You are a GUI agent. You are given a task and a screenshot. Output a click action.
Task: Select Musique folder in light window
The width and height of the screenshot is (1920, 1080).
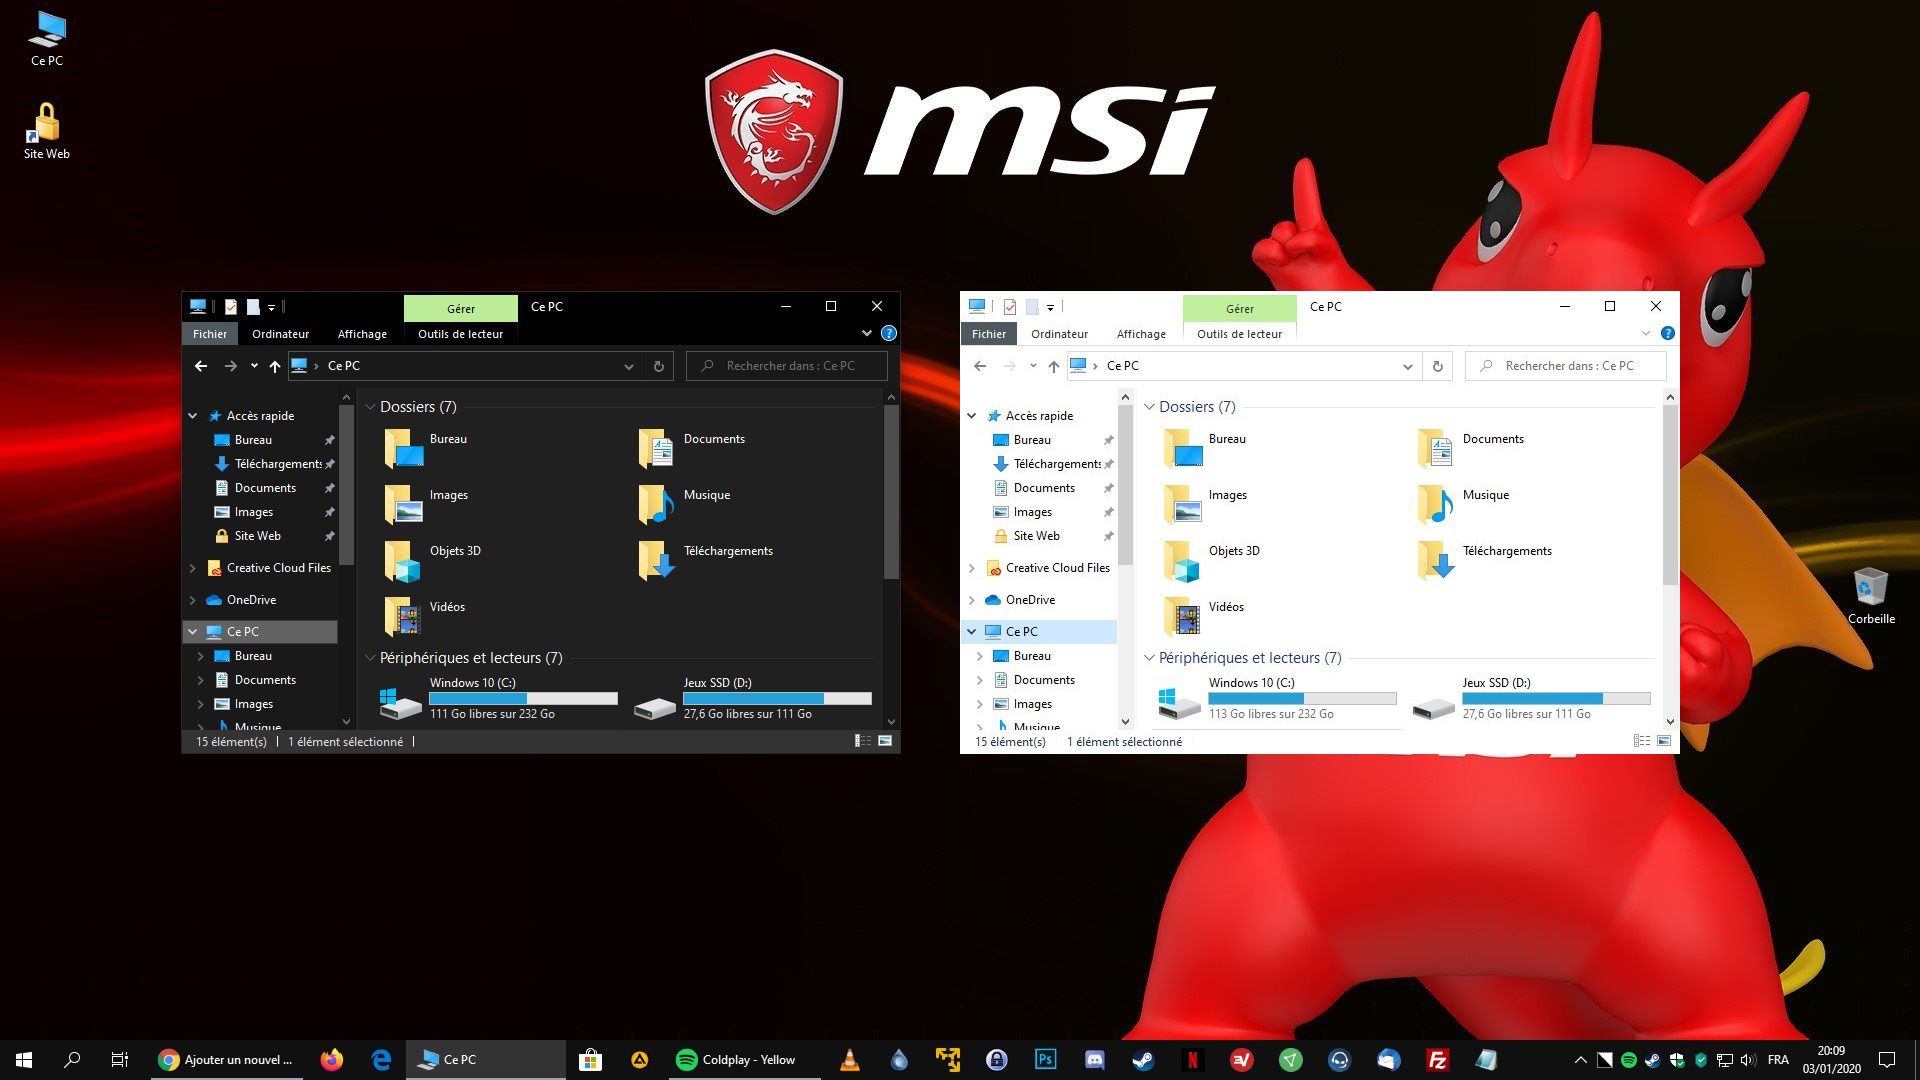[1464, 504]
